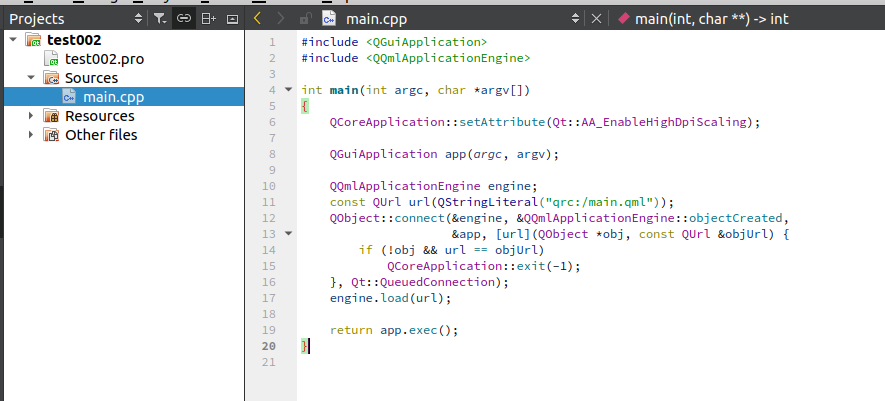The height and width of the screenshot is (401, 885).
Task: Expand the Resources folder
Action: click(31, 116)
